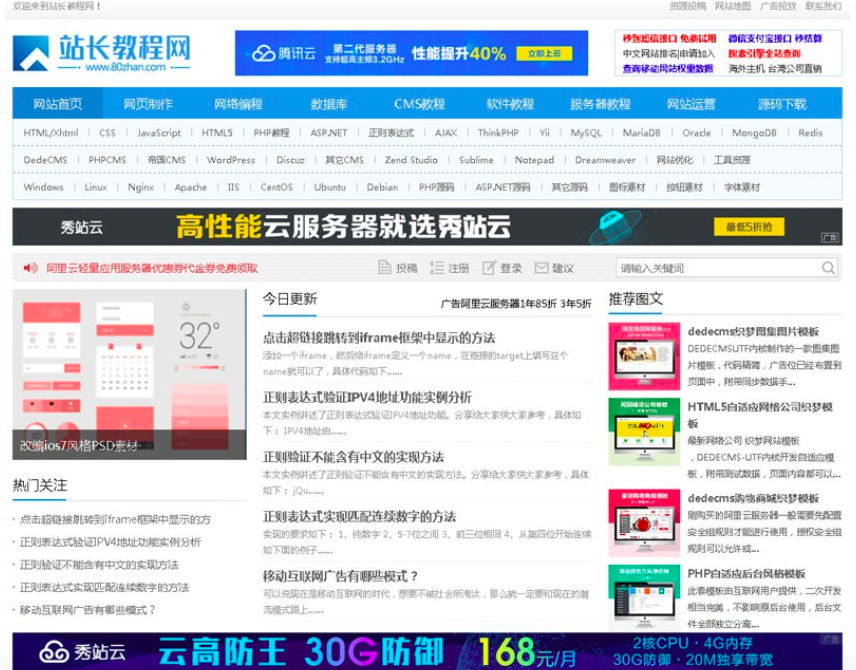Open the PHP教程 subcategory link
856x670 pixels.
271,133
